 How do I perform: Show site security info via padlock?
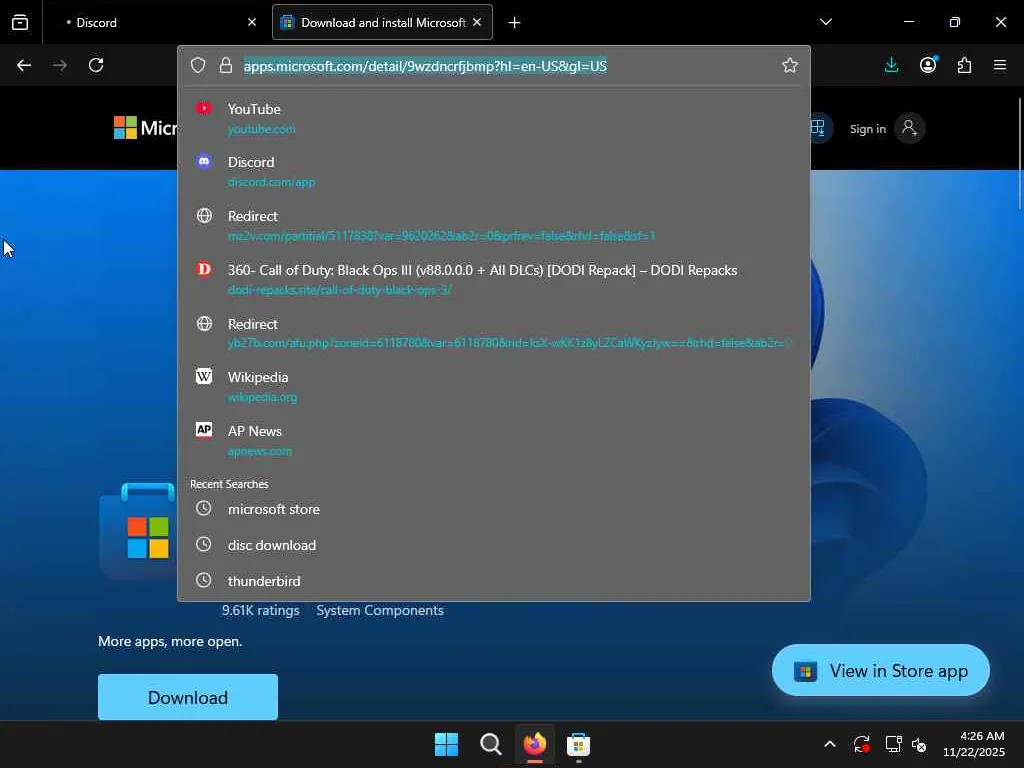(x=226, y=65)
